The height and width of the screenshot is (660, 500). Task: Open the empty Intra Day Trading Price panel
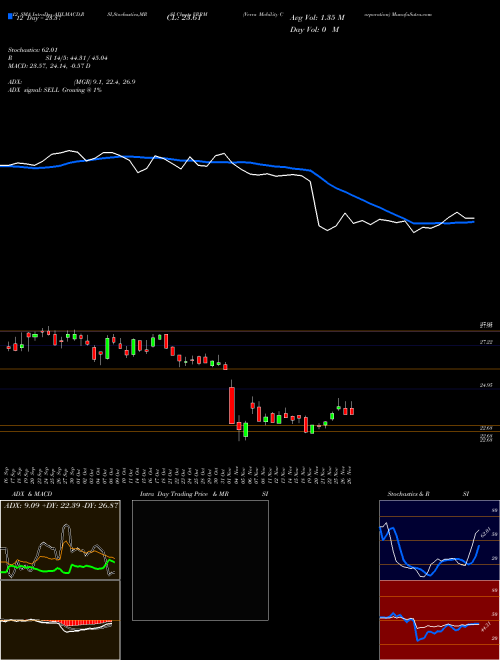pos(200,560)
